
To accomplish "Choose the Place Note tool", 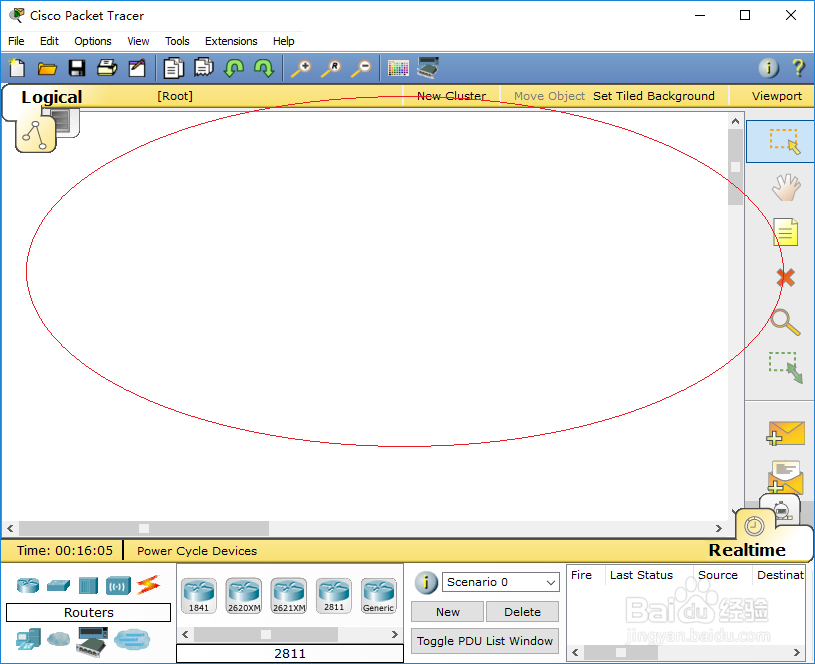I will pos(785,232).
